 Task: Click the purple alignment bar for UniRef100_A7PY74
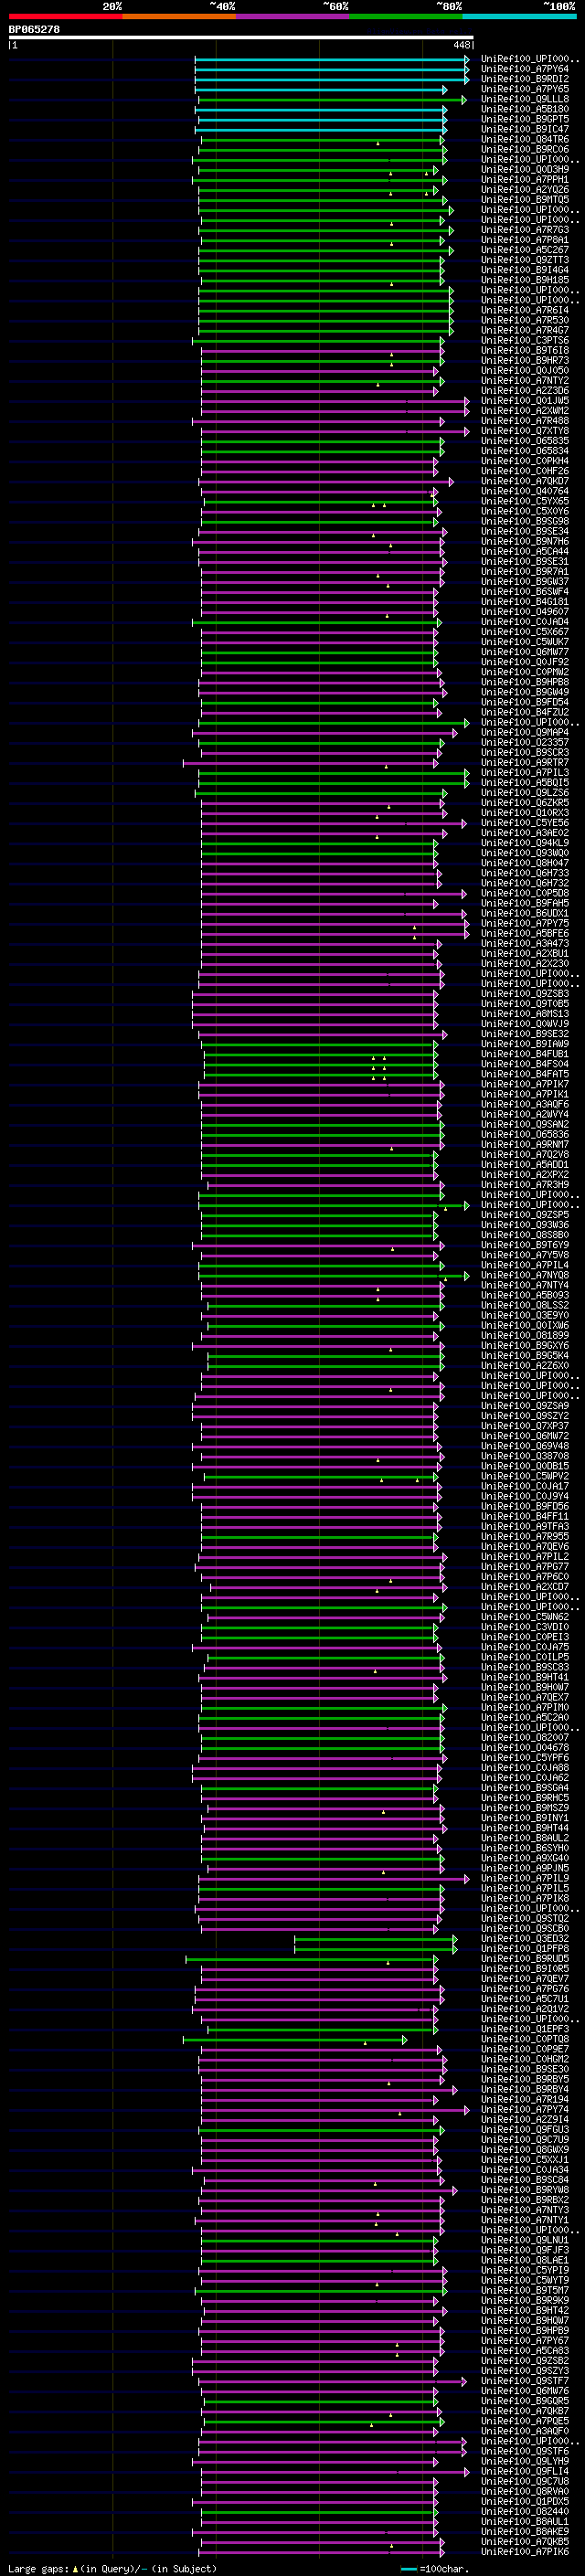pyautogui.click(x=334, y=2109)
